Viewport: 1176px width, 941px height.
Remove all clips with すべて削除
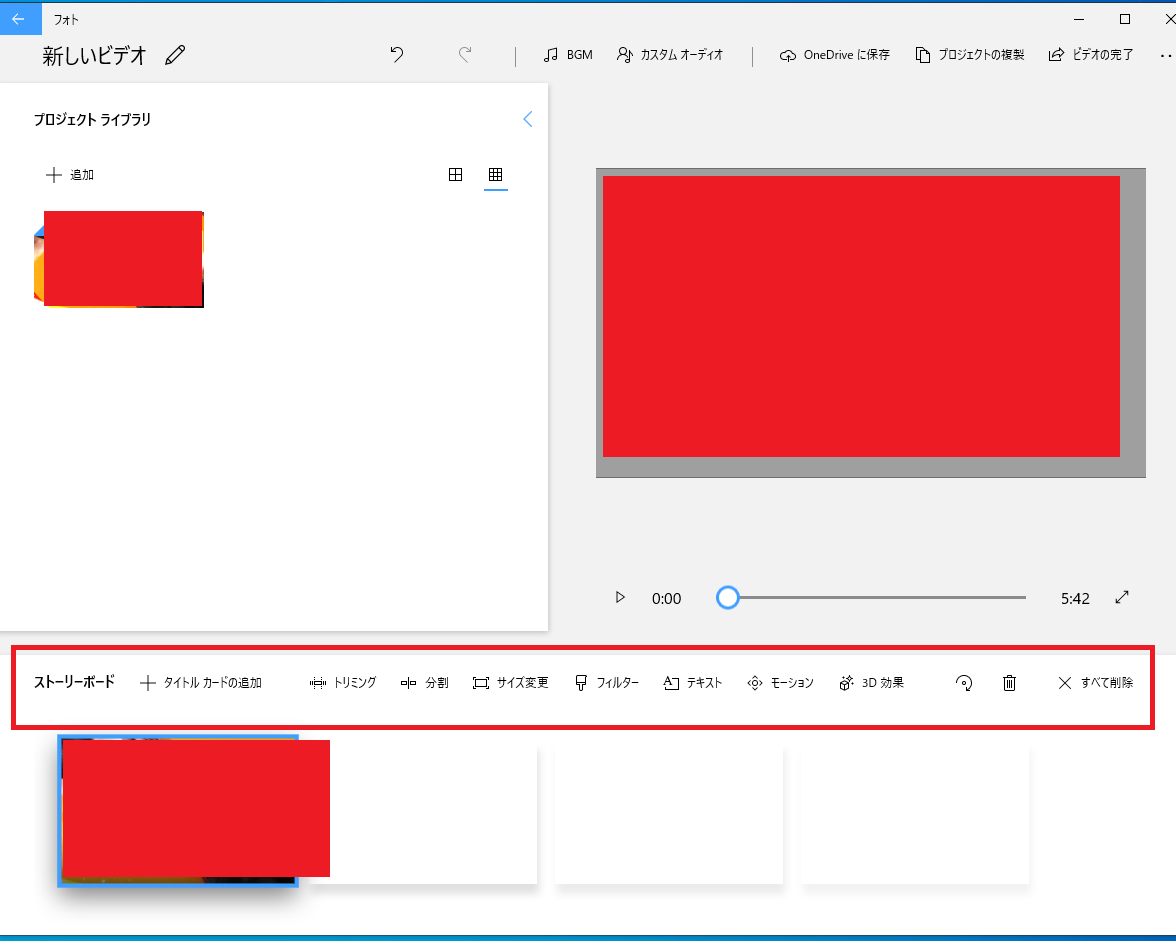pyautogui.click(x=1096, y=683)
